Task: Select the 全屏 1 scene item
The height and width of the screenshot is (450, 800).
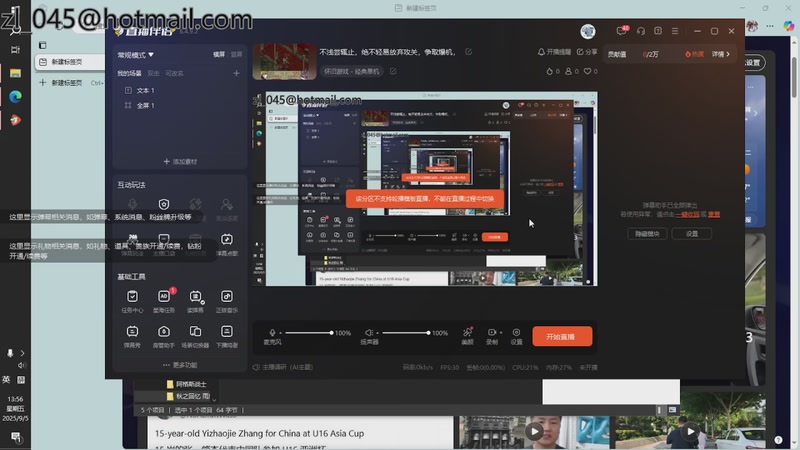Action: [x=140, y=105]
